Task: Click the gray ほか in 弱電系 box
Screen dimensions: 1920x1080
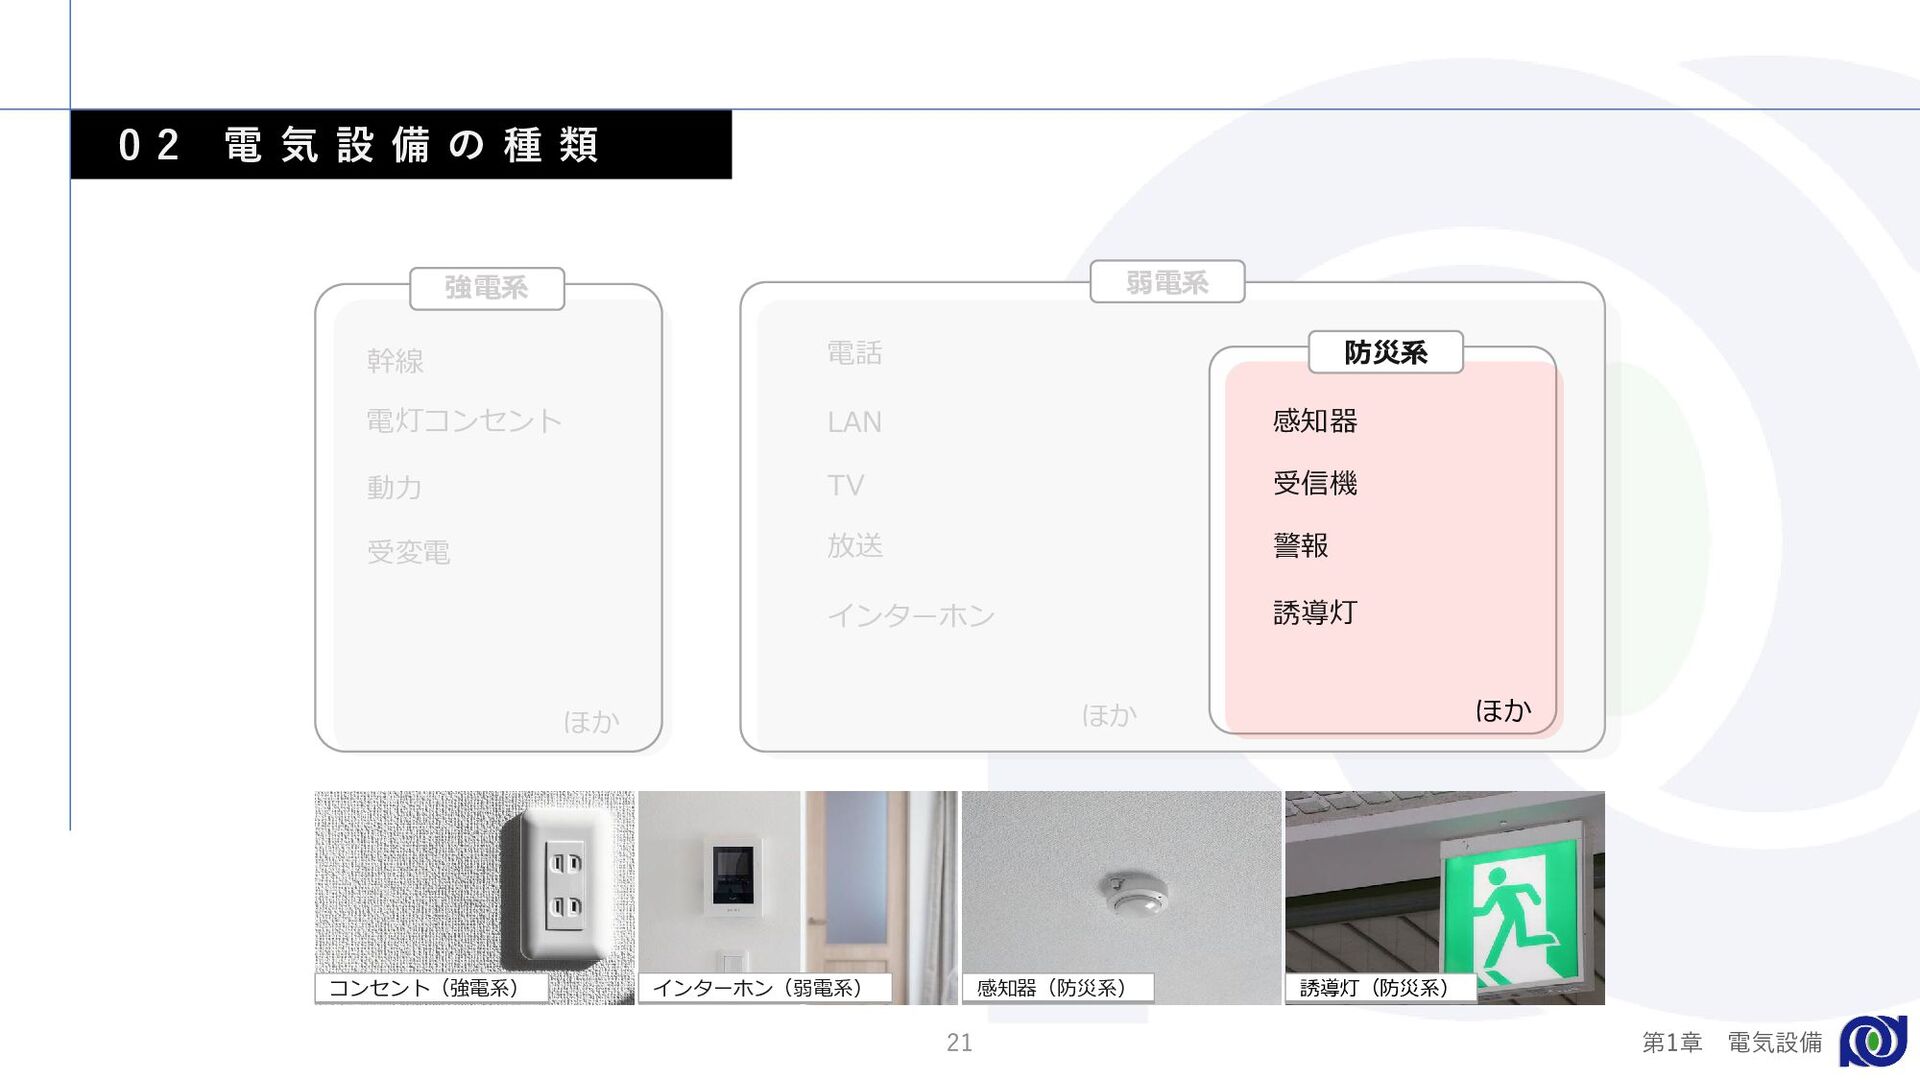Action: coord(1109,715)
